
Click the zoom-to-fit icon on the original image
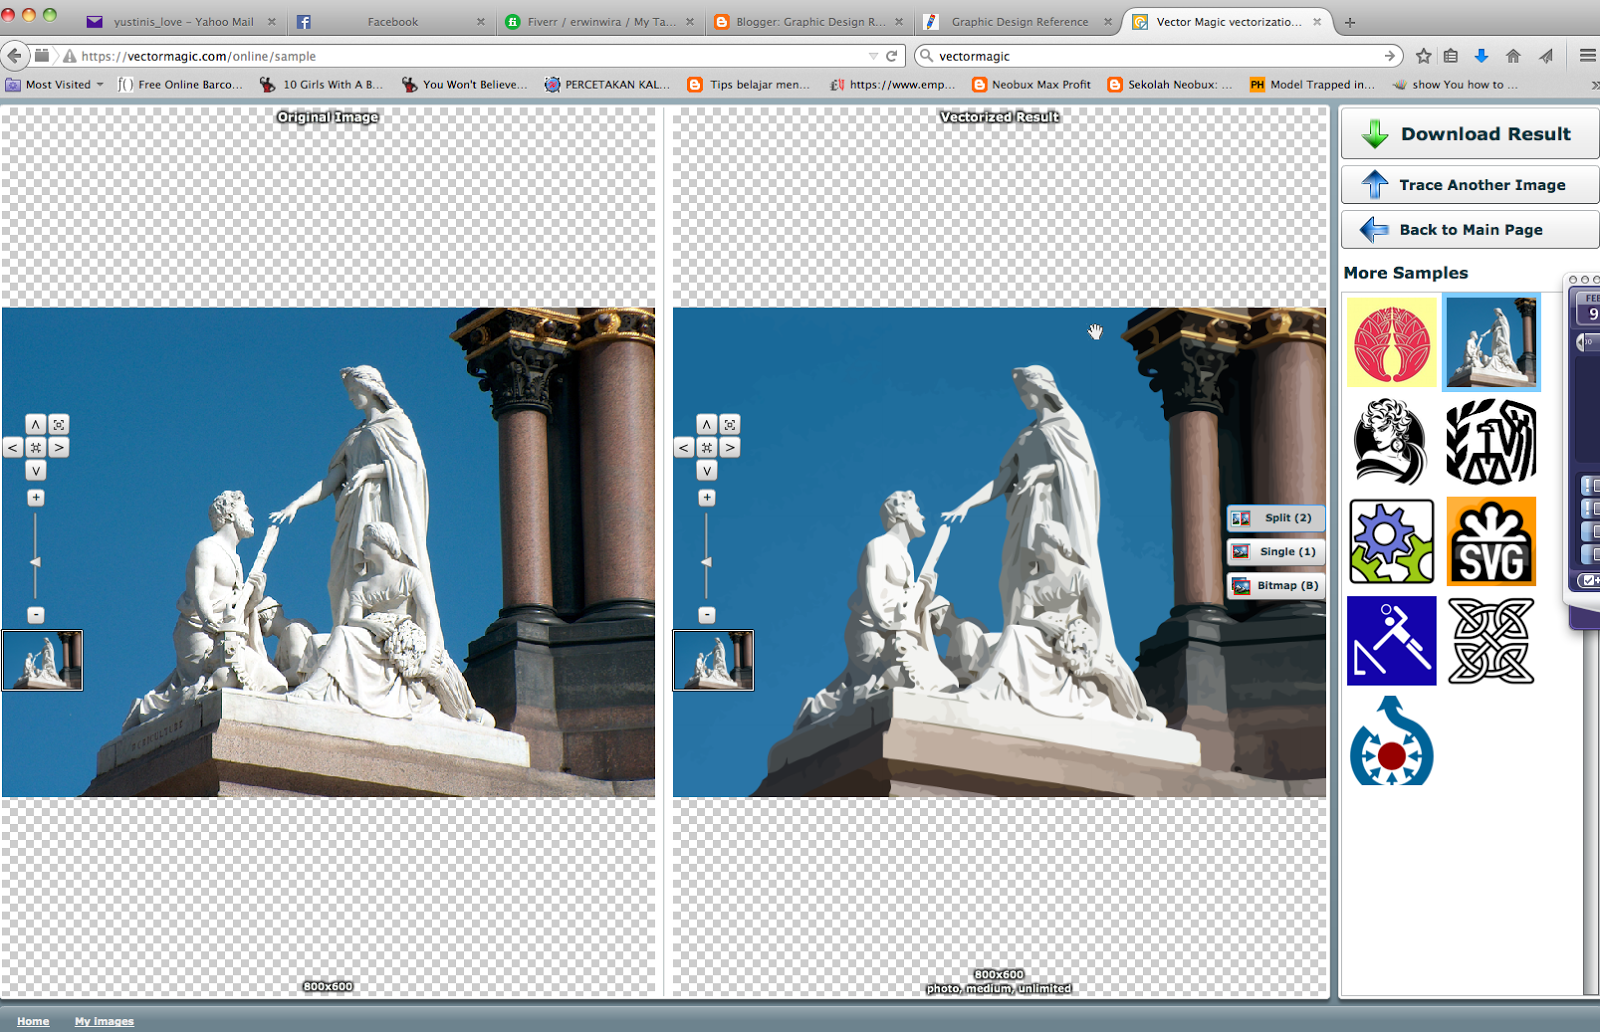click(x=58, y=423)
